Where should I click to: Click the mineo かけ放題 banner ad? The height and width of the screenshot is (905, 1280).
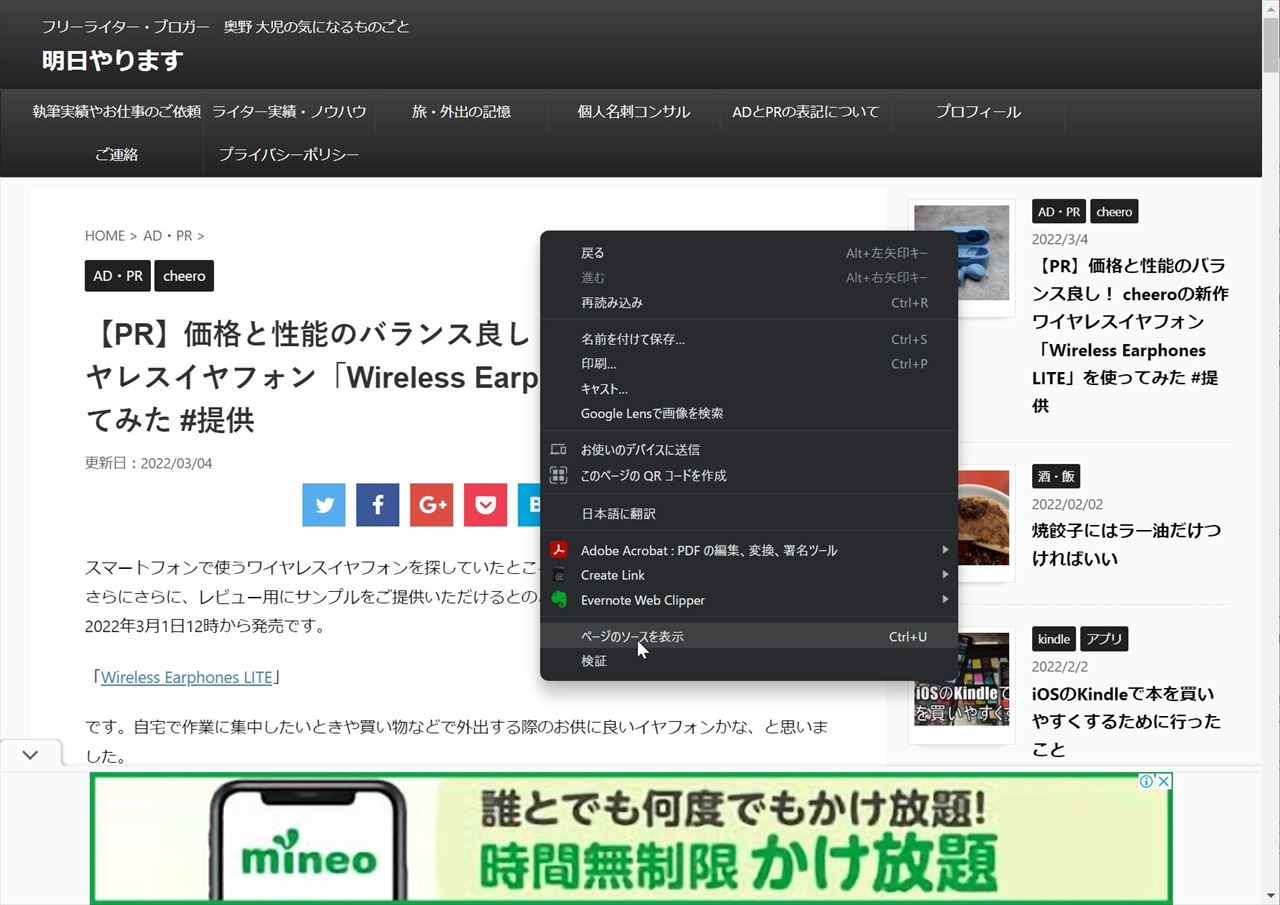[x=631, y=838]
